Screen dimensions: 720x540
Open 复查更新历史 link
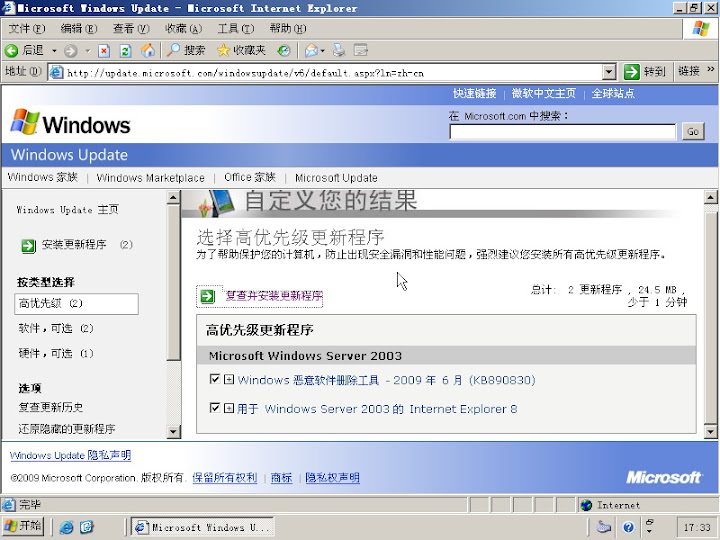pos(51,407)
